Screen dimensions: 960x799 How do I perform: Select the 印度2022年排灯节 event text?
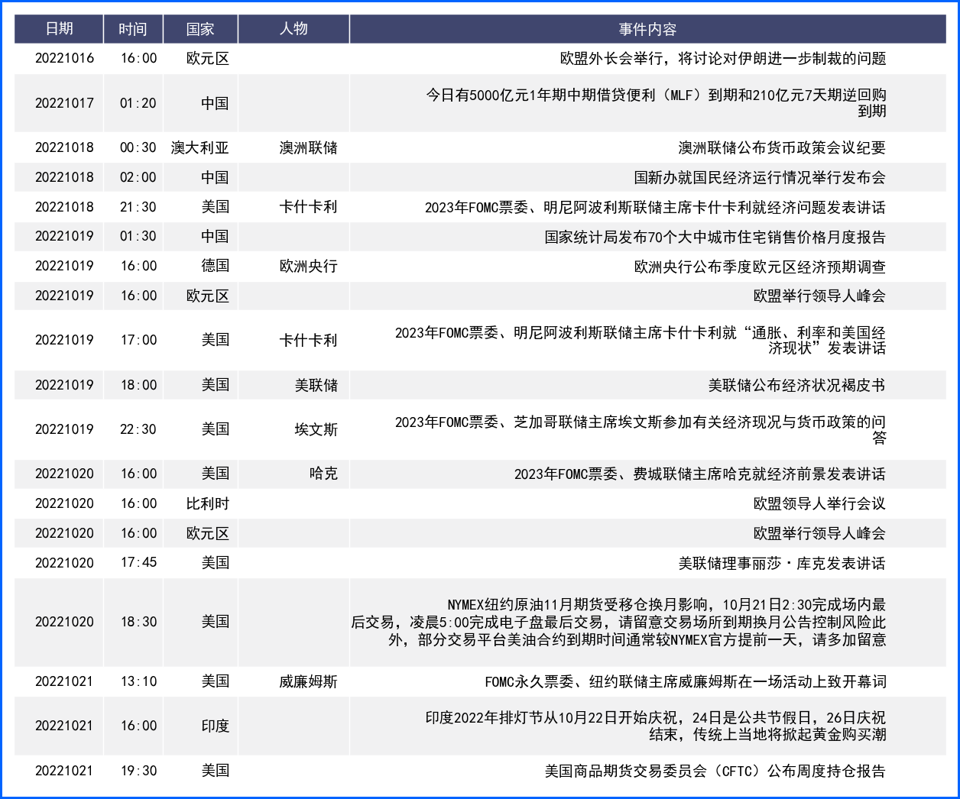coord(656,726)
